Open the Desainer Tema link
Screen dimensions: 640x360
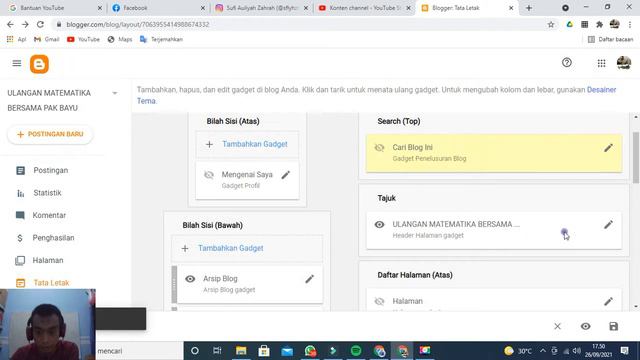(601, 90)
